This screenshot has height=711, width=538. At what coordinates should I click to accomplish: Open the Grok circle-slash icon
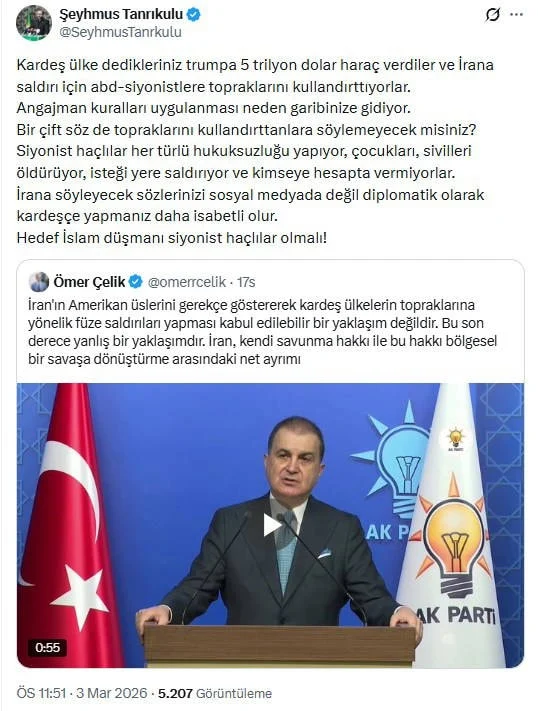(x=492, y=15)
